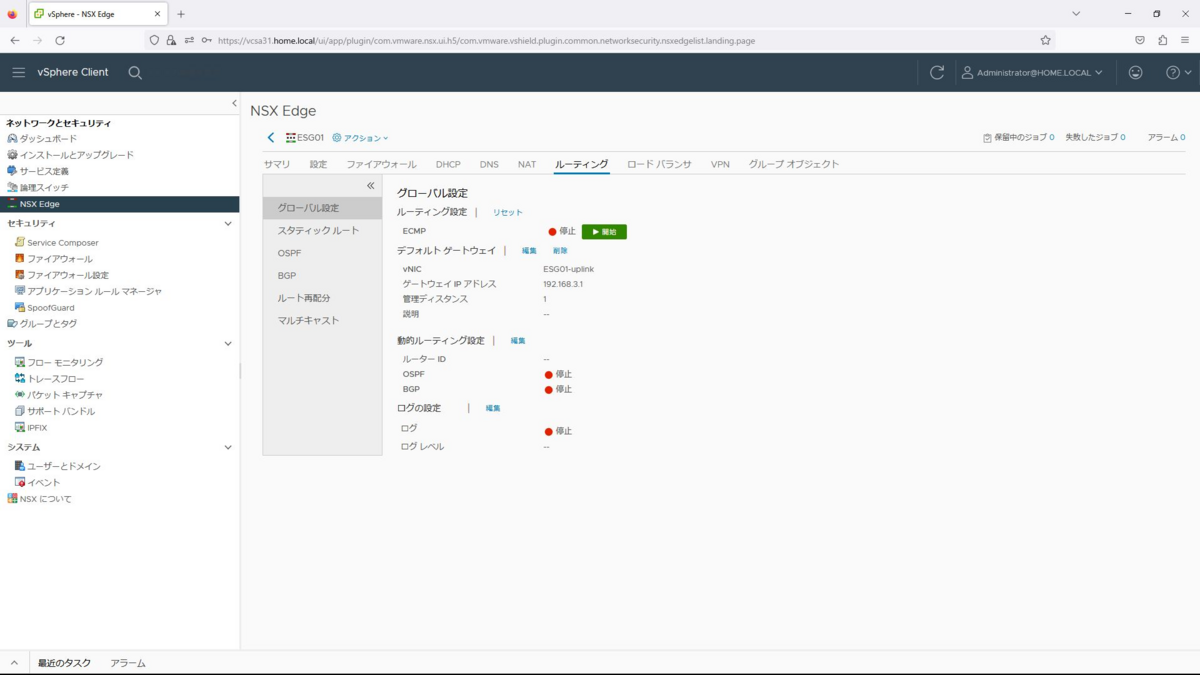
Task: Edit the default gateway via 編集 link
Action: (529, 251)
